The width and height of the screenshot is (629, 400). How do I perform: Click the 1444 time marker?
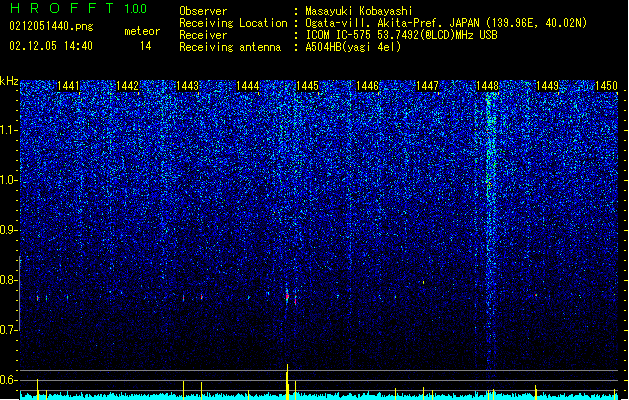[248, 86]
